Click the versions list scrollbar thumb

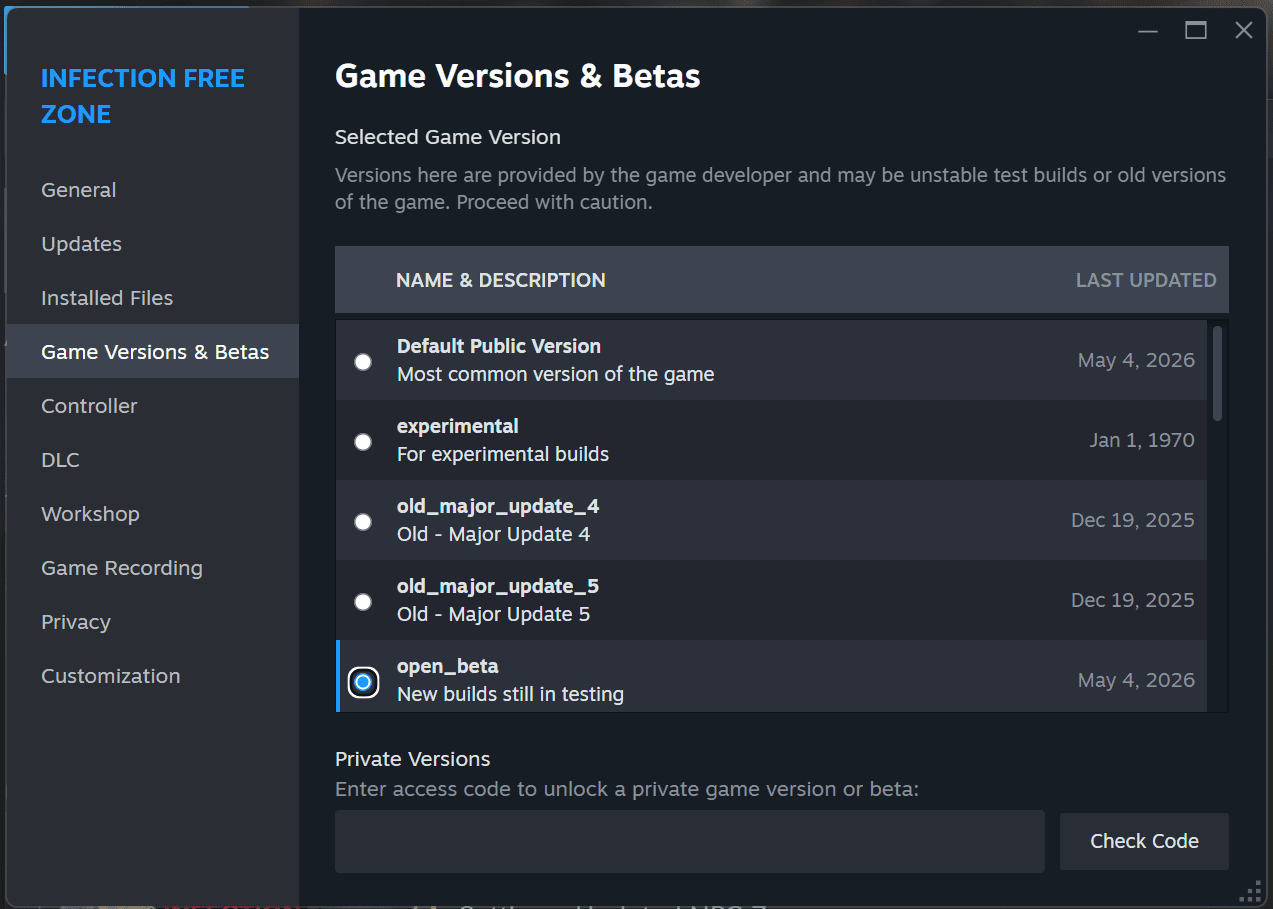point(1217,373)
